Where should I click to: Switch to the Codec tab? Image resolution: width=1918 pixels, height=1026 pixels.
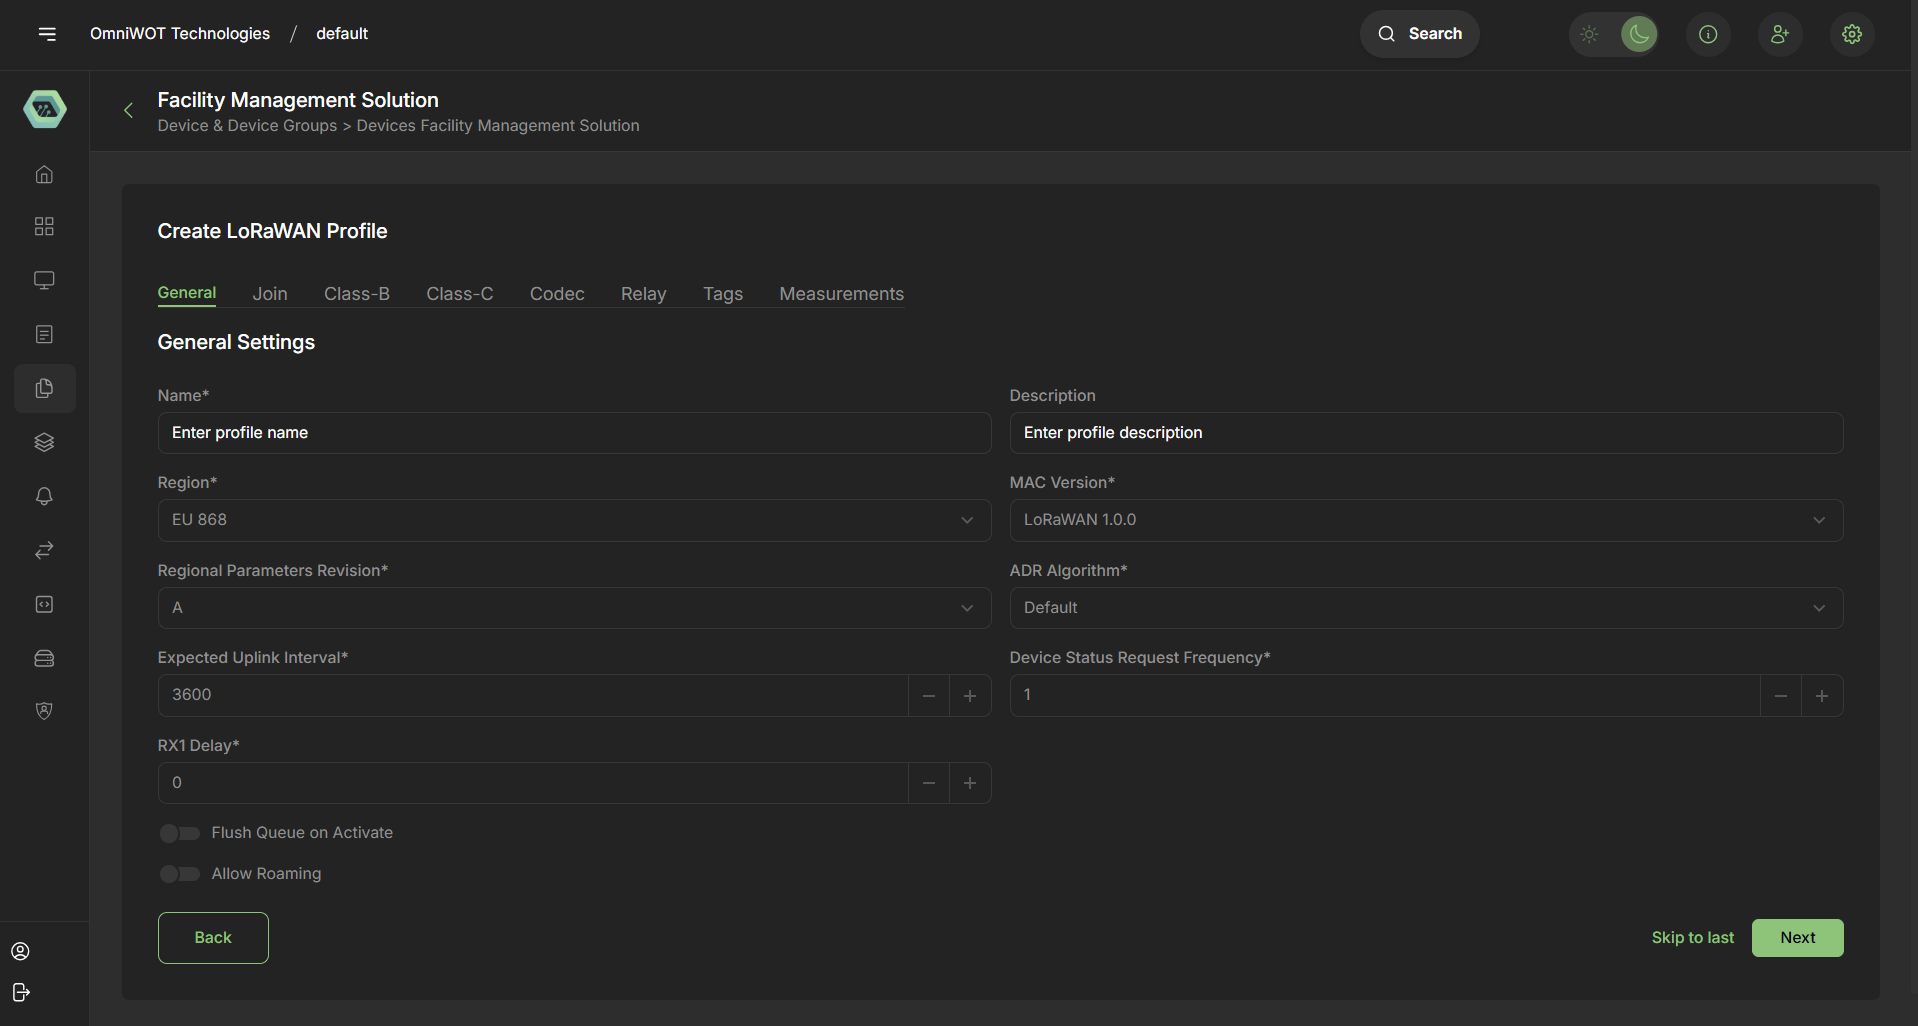click(557, 293)
